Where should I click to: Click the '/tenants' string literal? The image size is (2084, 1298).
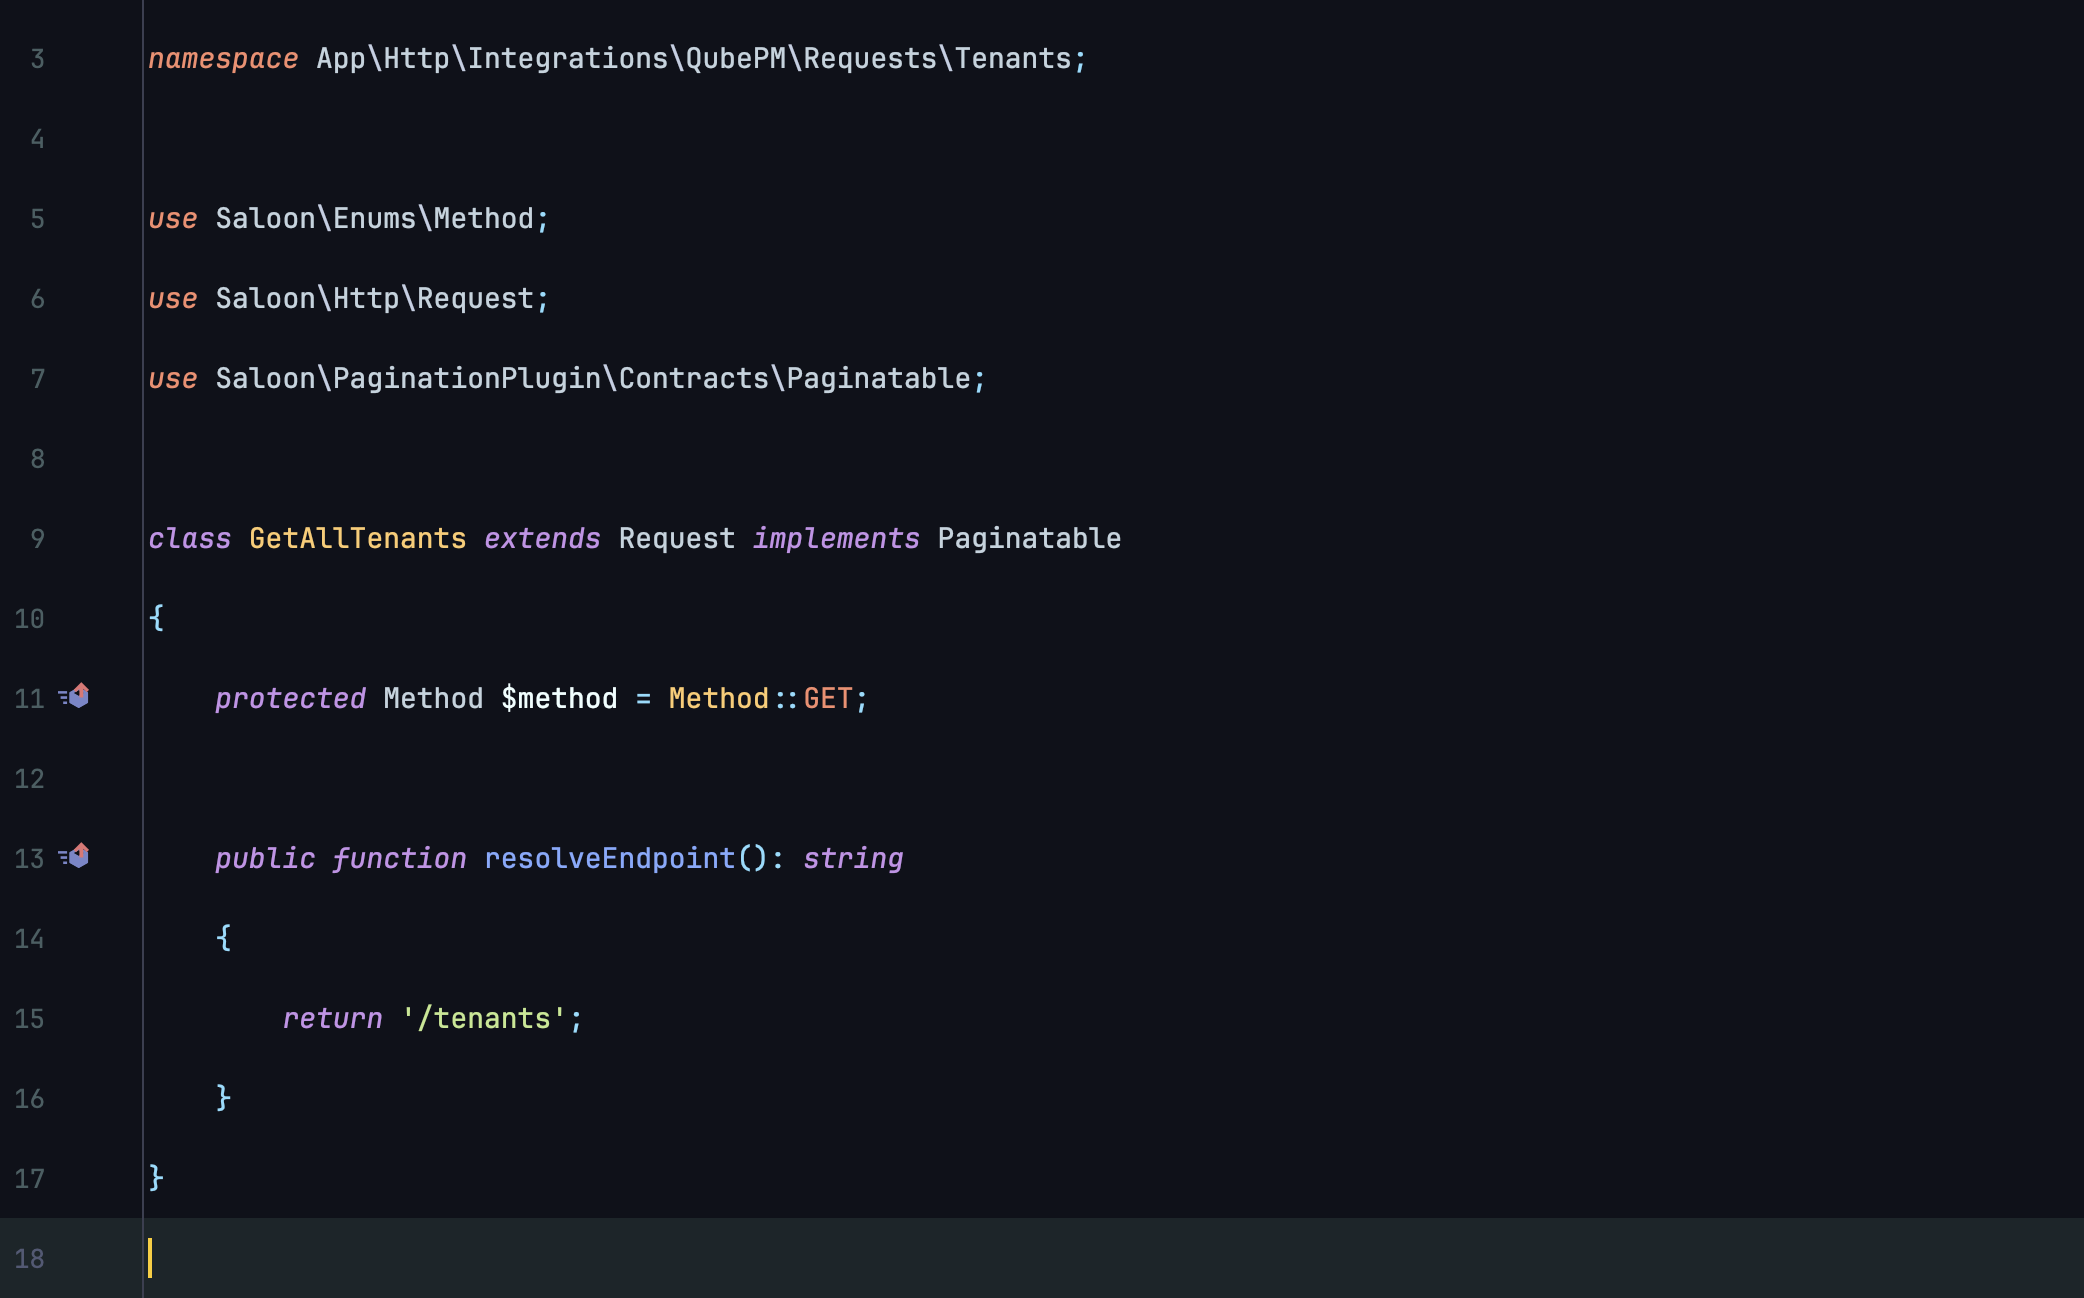pyautogui.click(x=491, y=1019)
